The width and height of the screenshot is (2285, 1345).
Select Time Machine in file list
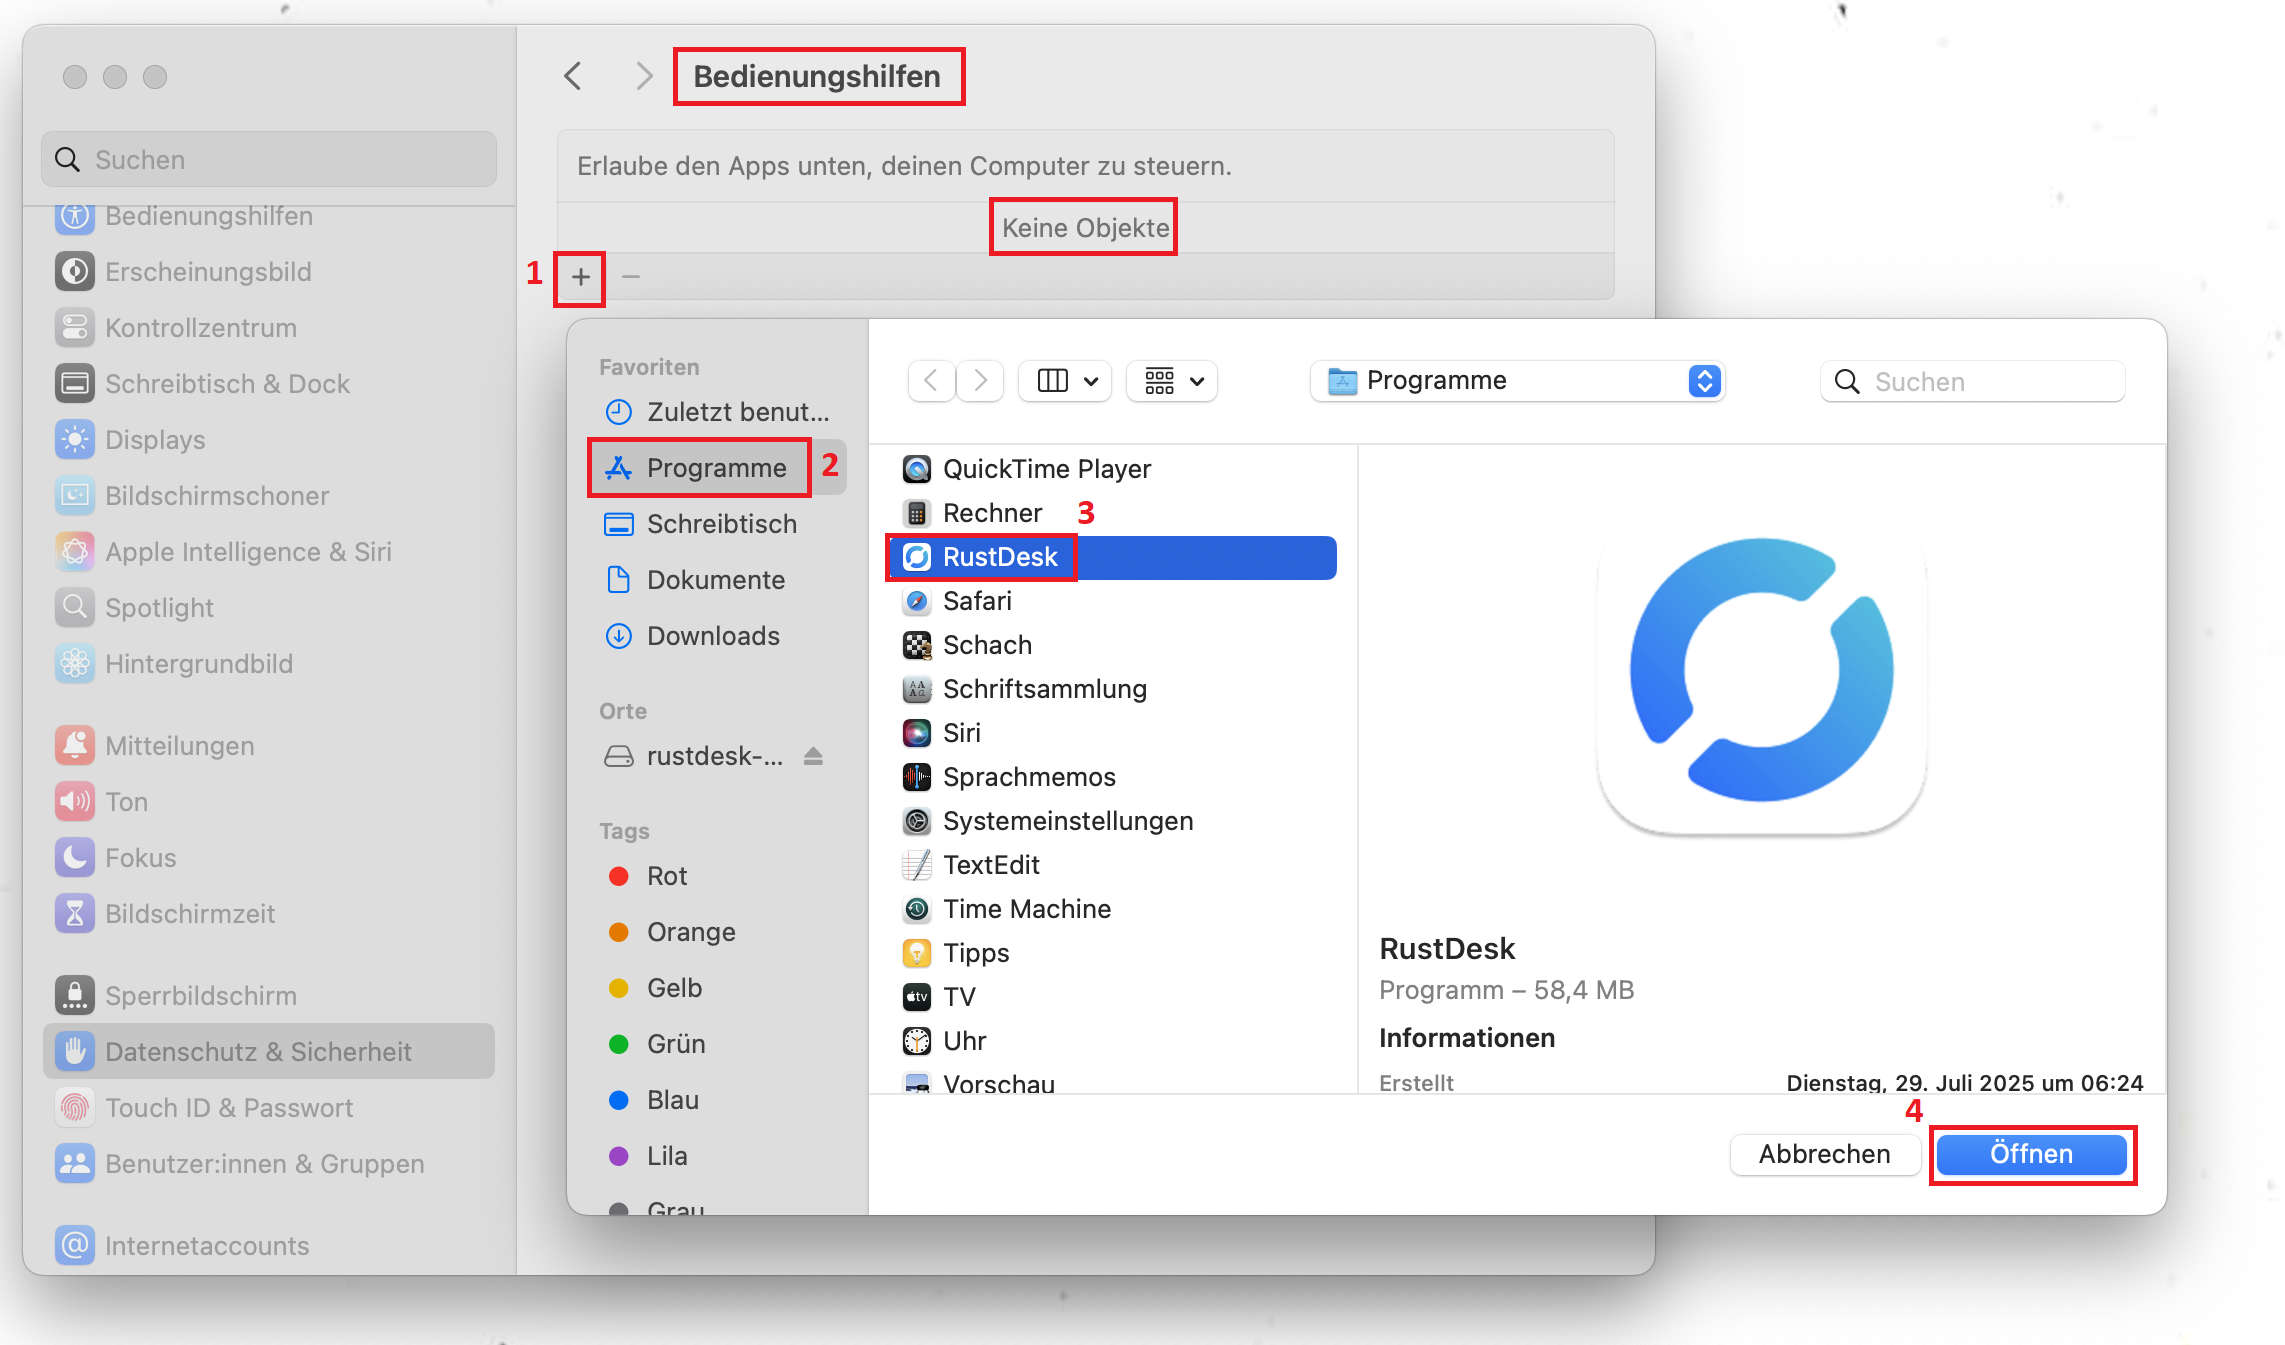(1026, 909)
